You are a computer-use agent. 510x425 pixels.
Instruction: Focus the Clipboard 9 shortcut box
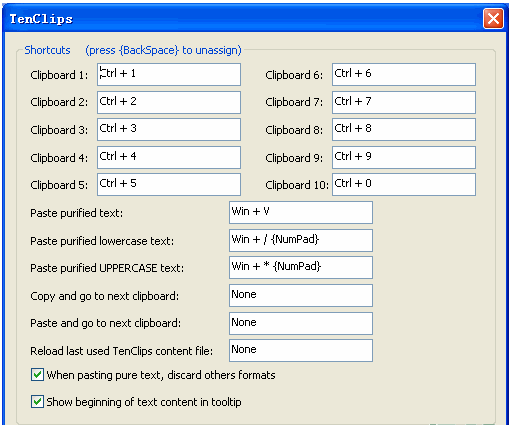(x=404, y=157)
